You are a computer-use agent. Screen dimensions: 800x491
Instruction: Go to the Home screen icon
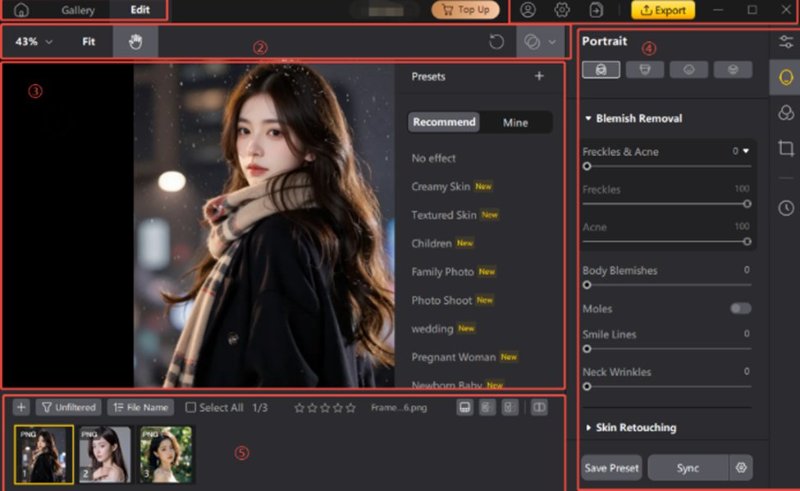tap(21, 10)
